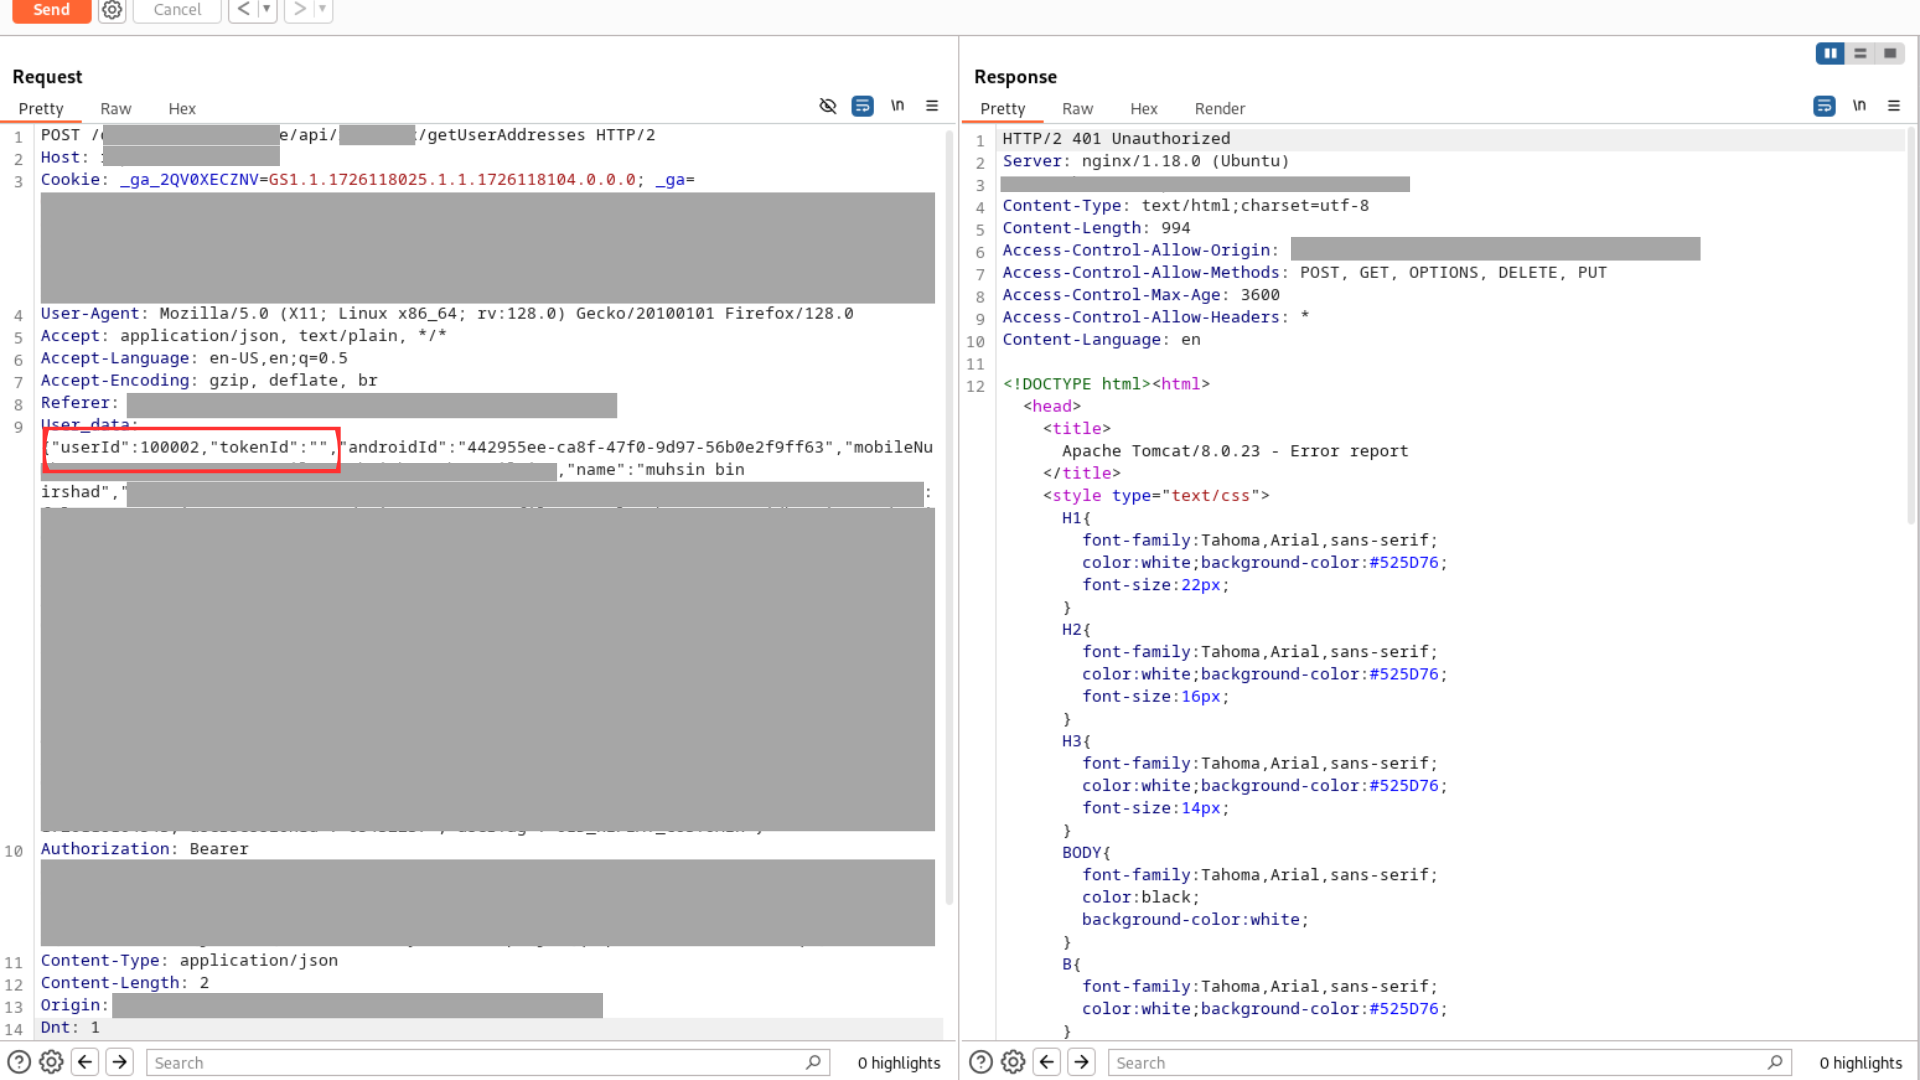Select top-bottom split layout icon
The width and height of the screenshot is (1920, 1080).
coord(1860,53)
